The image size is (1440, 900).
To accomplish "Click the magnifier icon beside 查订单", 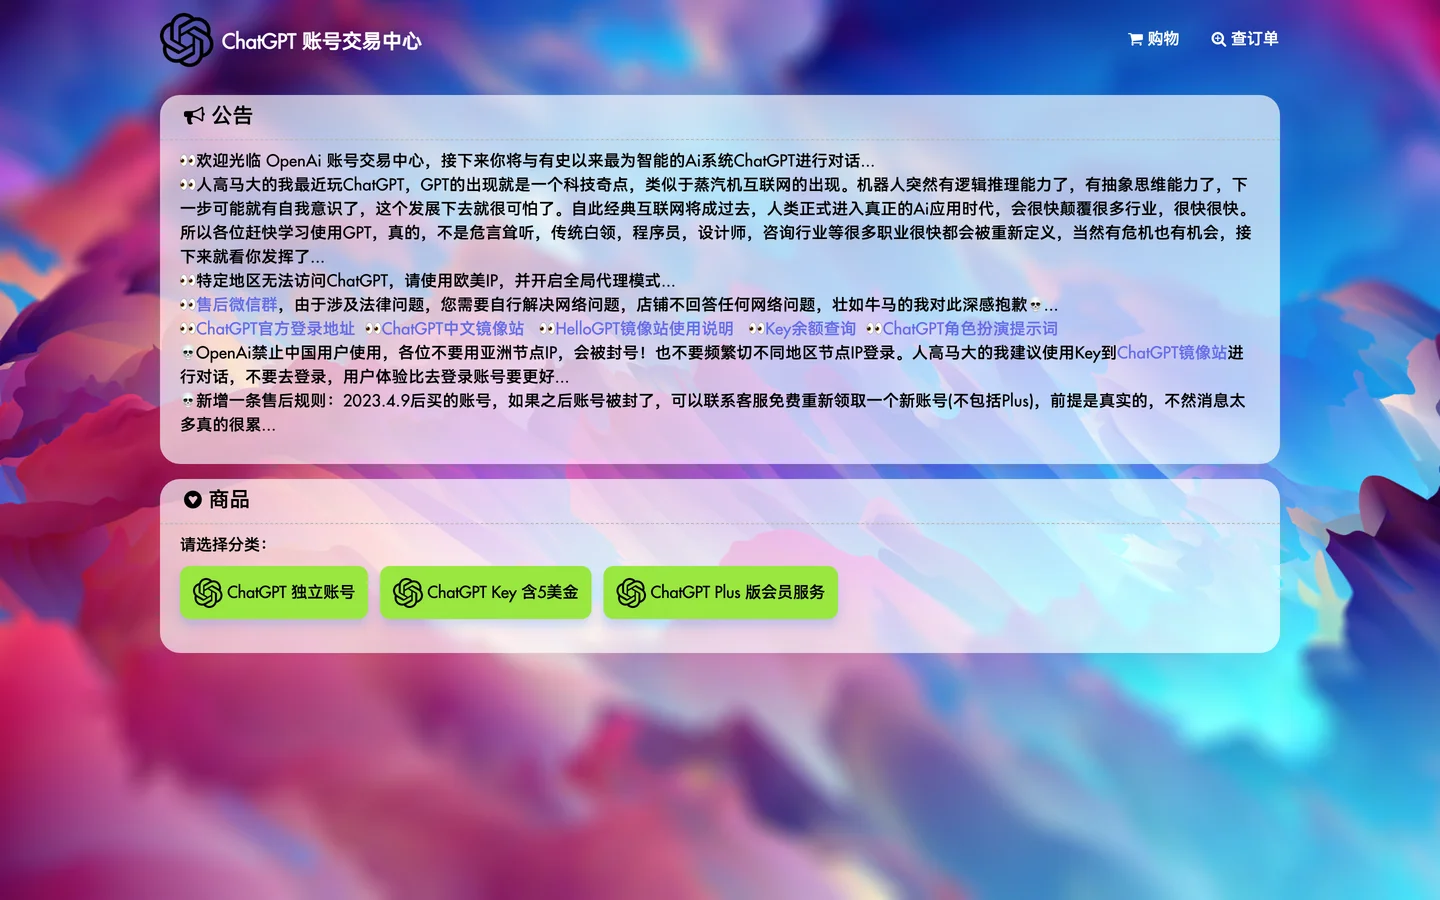I will (x=1218, y=40).
